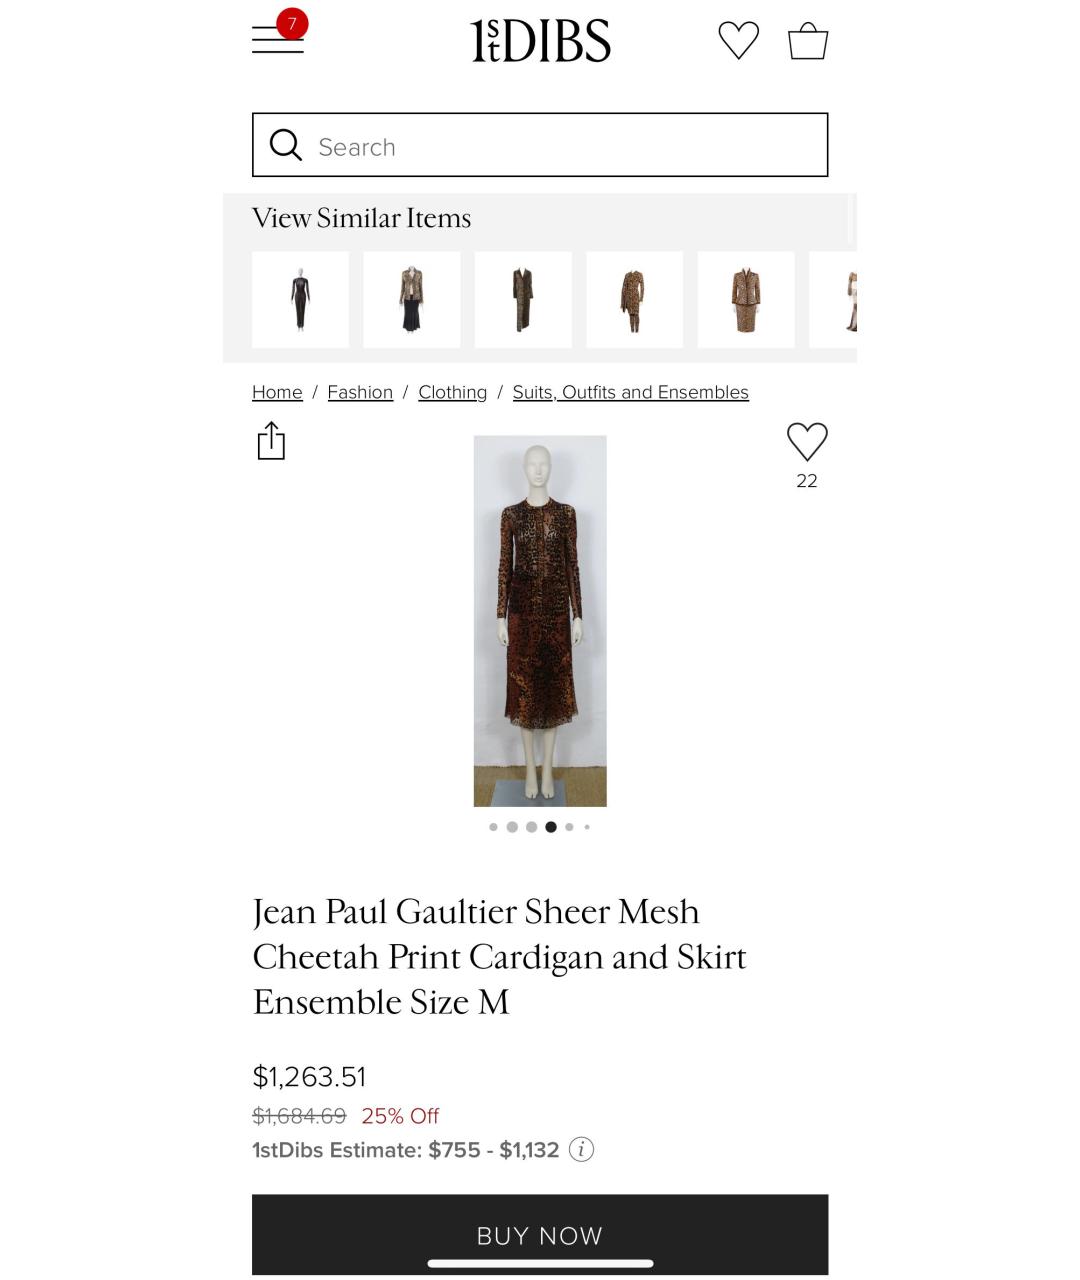1080x1280 pixels.
Task: Open the hamburger menu with notification badge
Action: [x=279, y=36]
